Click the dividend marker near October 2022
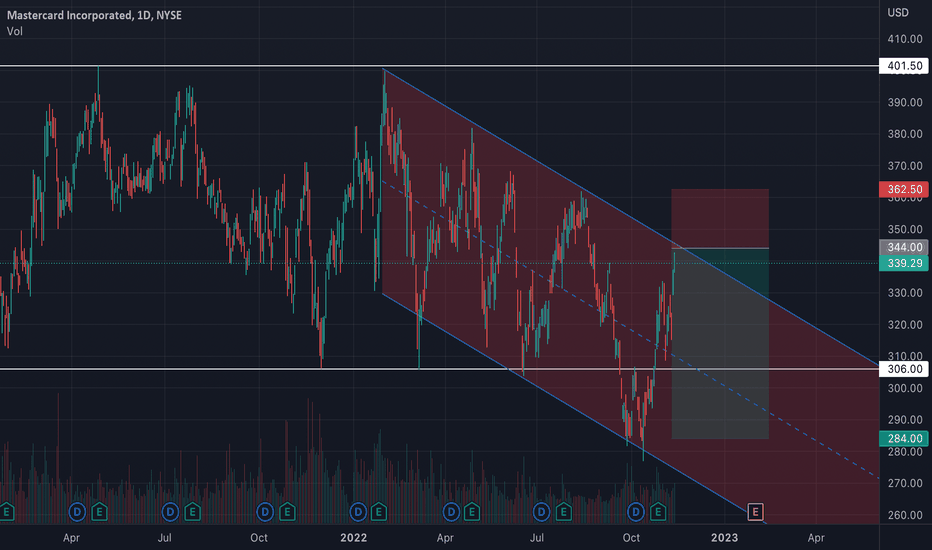The width and height of the screenshot is (932, 550). pyautogui.click(x=635, y=511)
